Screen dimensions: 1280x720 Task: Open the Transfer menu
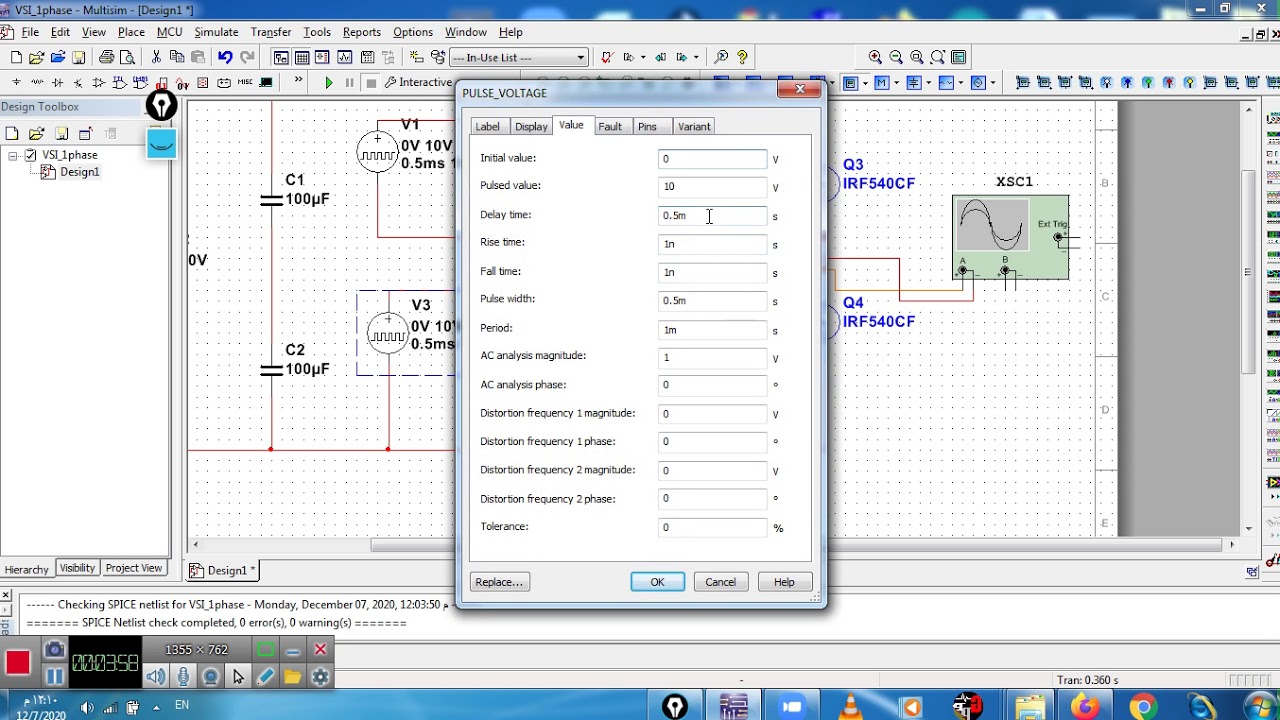click(270, 32)
